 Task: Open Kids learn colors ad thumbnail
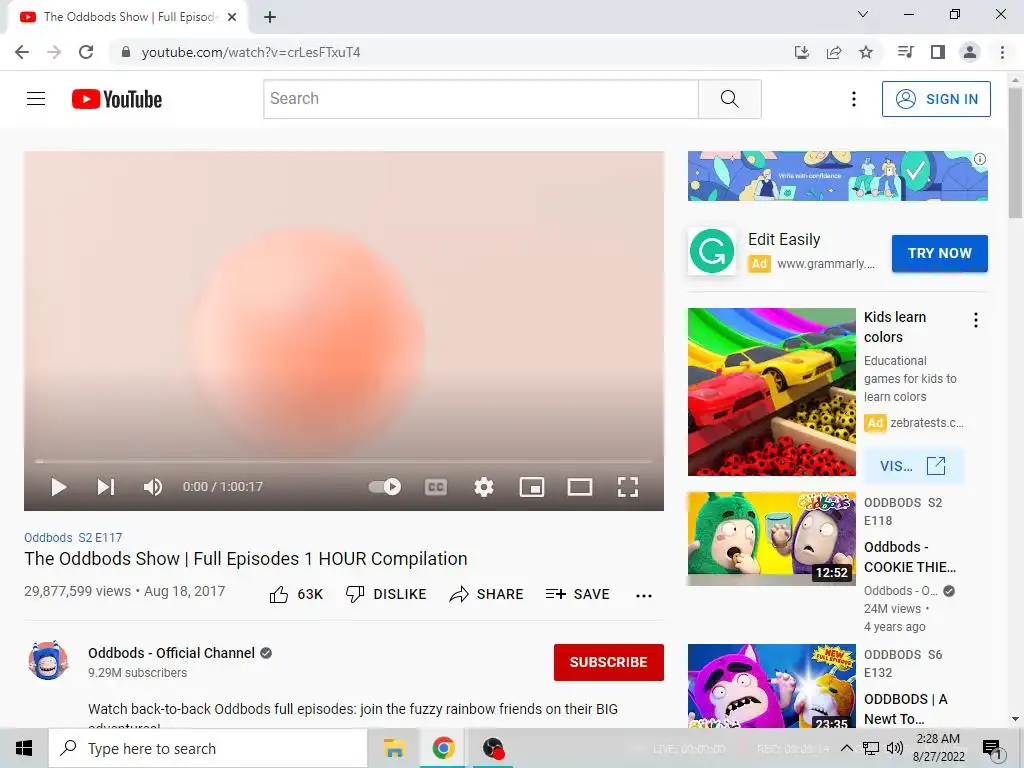(771, 392)
